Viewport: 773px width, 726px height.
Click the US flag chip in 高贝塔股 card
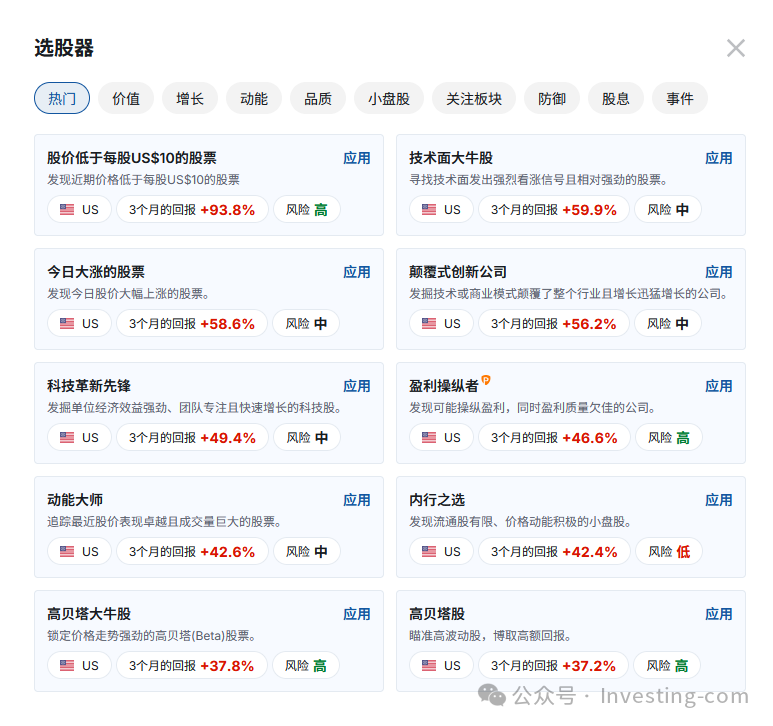[x=441, y=665]
